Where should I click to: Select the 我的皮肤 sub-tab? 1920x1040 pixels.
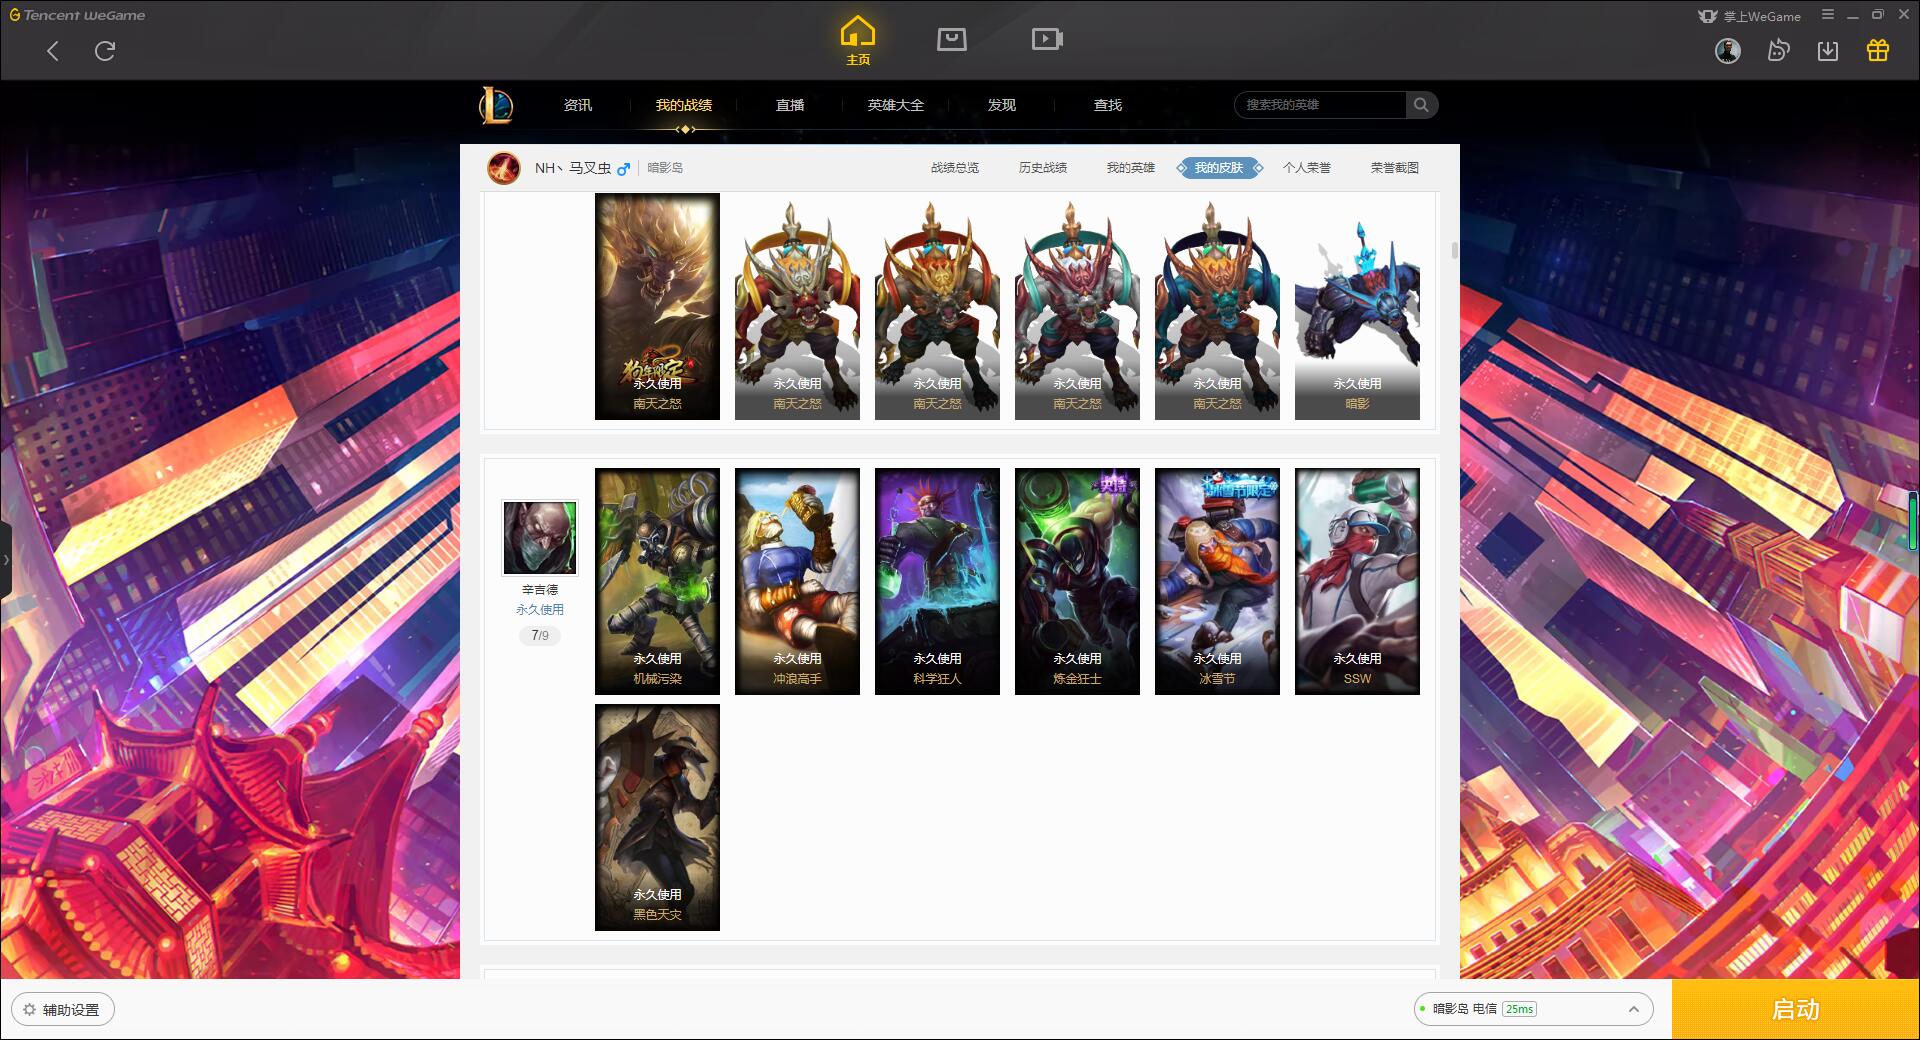click(1219, 168)
